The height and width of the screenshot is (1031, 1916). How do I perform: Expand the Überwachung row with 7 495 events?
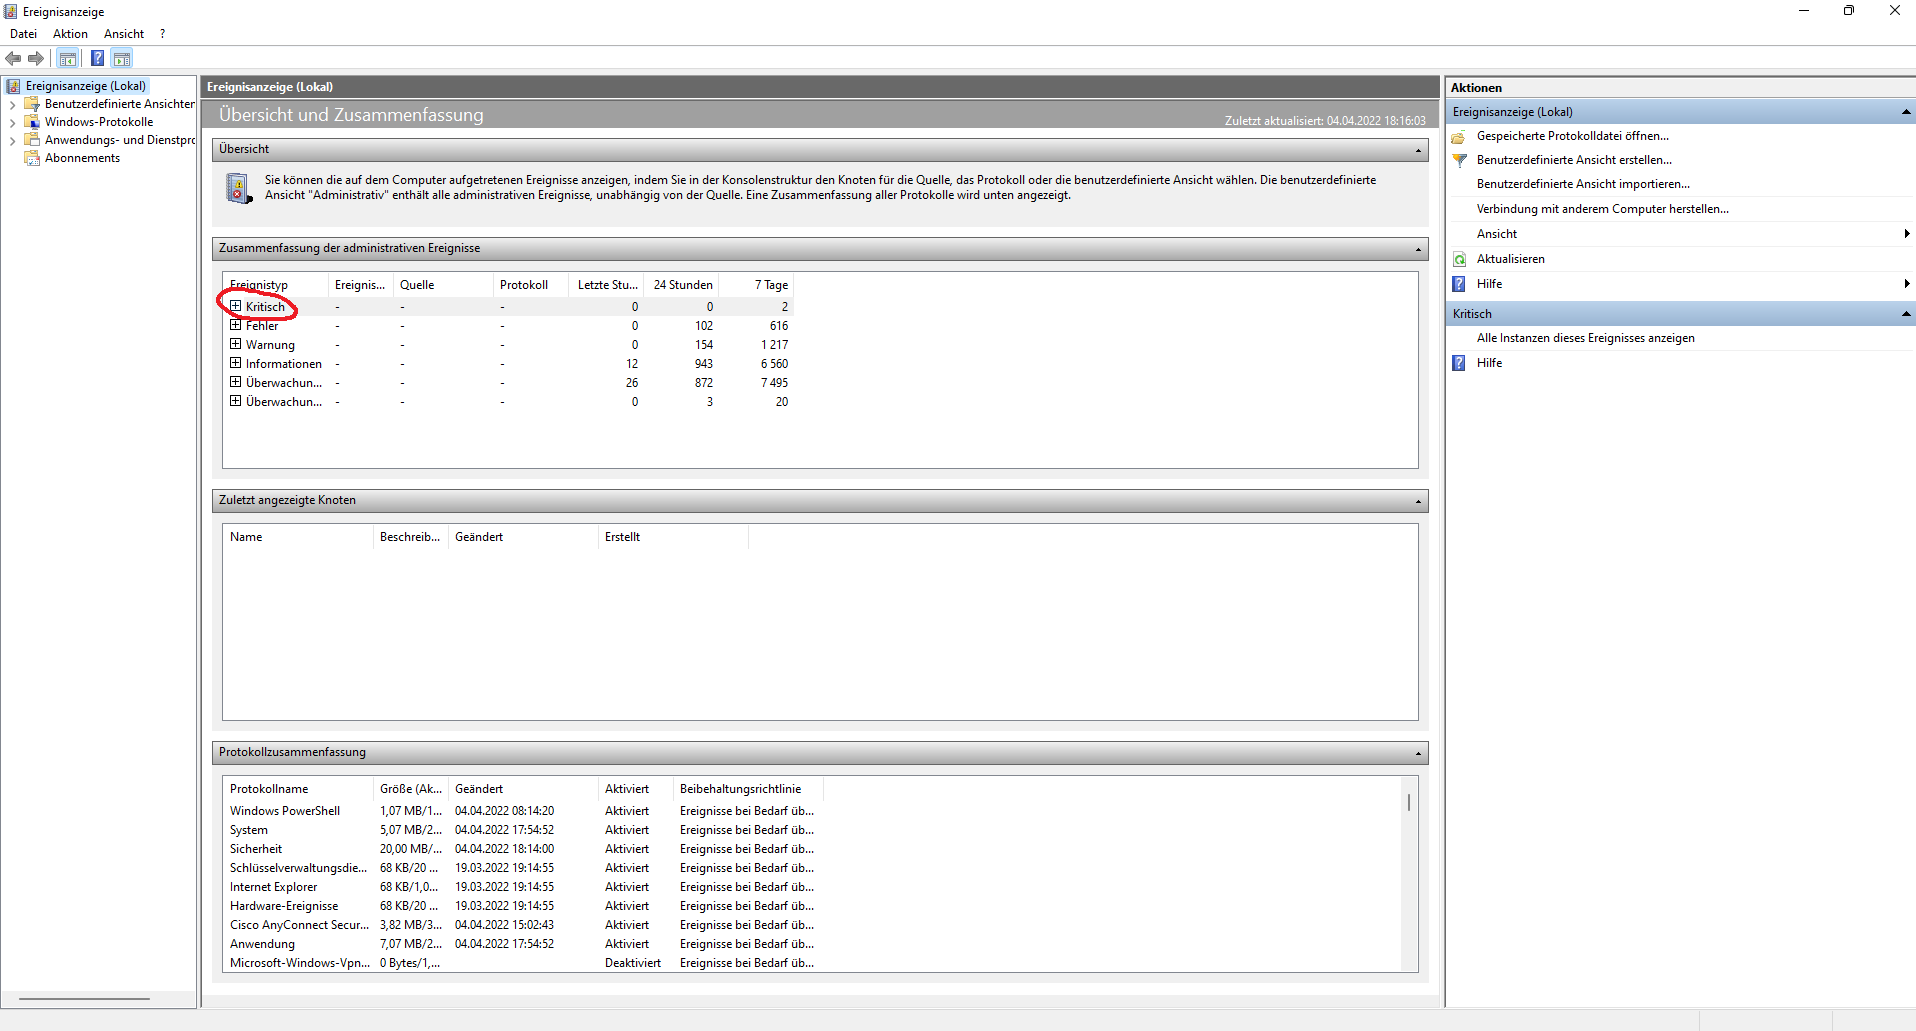tap(235, 382)
